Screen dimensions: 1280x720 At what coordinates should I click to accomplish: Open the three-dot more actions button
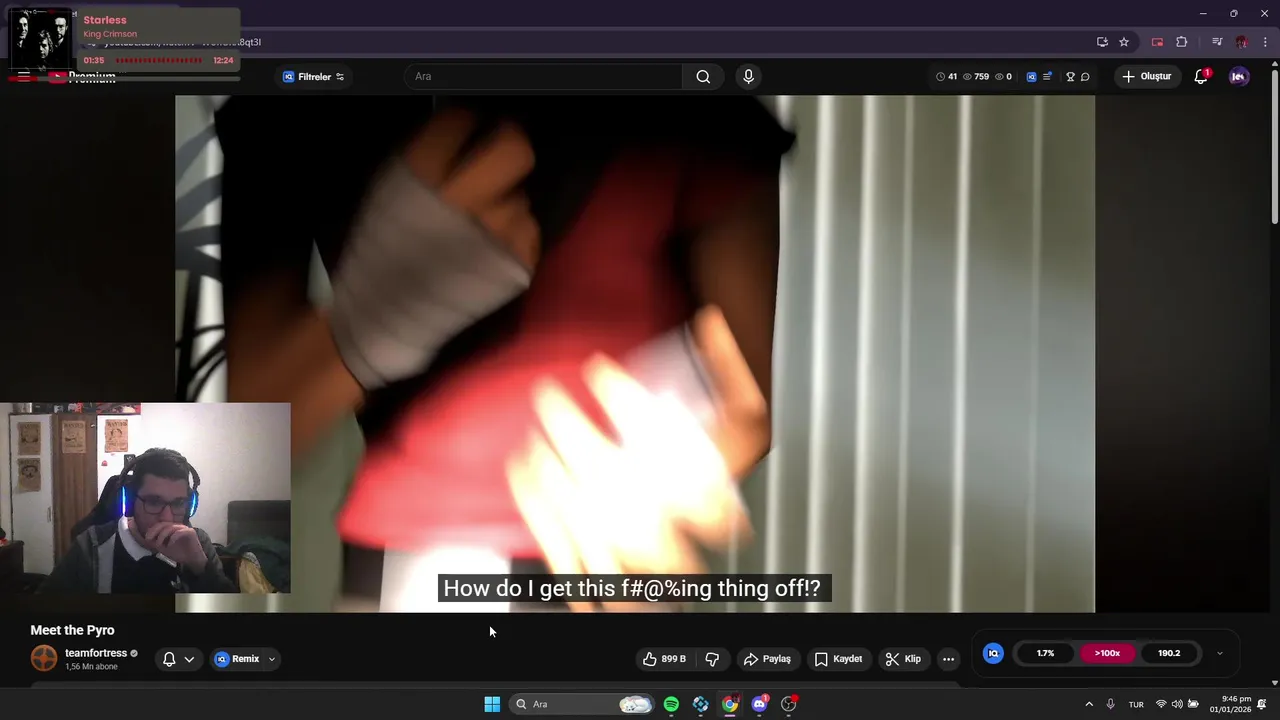point(948,659)
